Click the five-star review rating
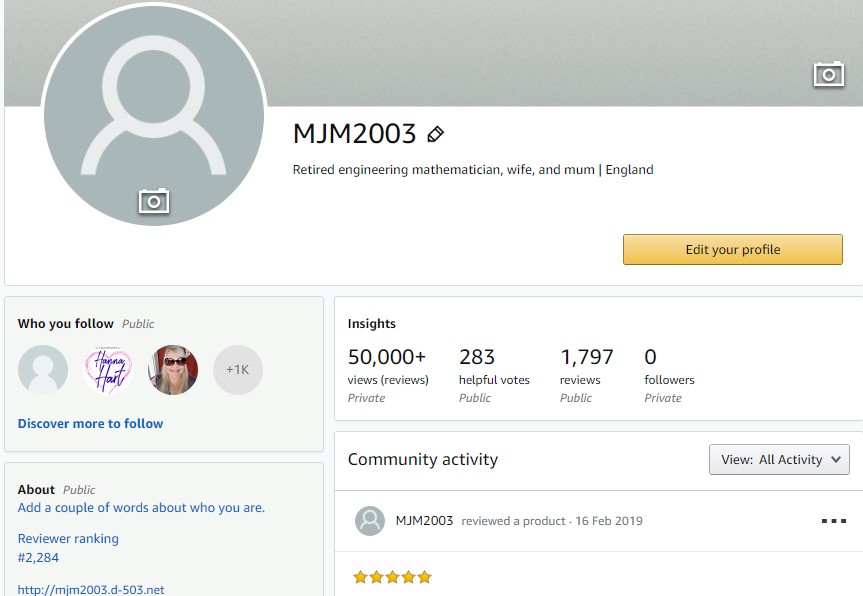The width and height of the screenshot is (863, 596). [x=392, y=577]
